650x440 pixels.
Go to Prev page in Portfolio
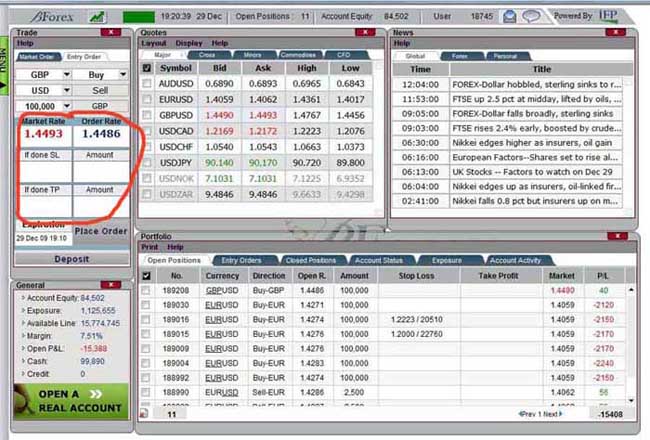tap(527, 414)
